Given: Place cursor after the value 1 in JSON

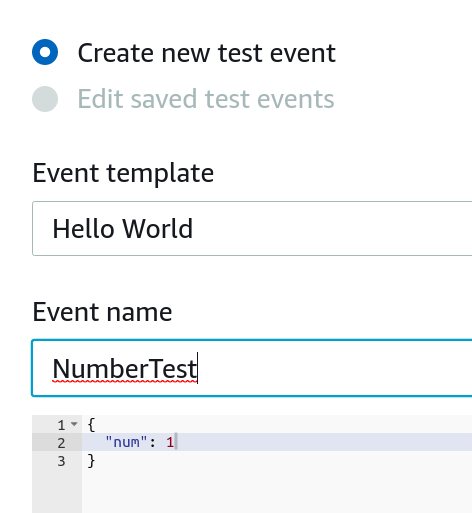Looking at the screenshot, I should point(175,442).
